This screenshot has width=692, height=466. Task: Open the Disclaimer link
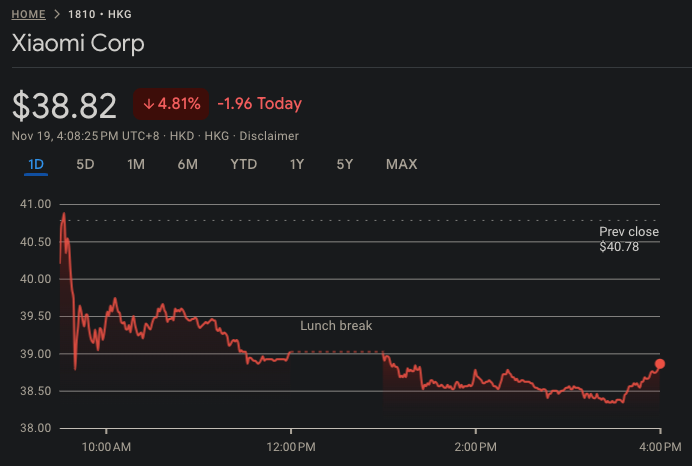tap(269, 136)
